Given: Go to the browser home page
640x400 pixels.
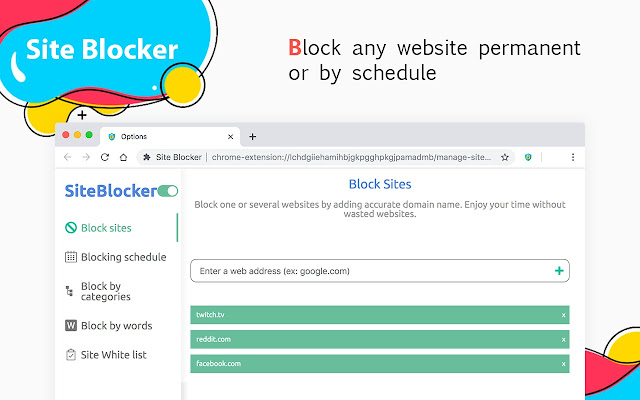Looking at the screenshot, I should click(x=123, y=157).
